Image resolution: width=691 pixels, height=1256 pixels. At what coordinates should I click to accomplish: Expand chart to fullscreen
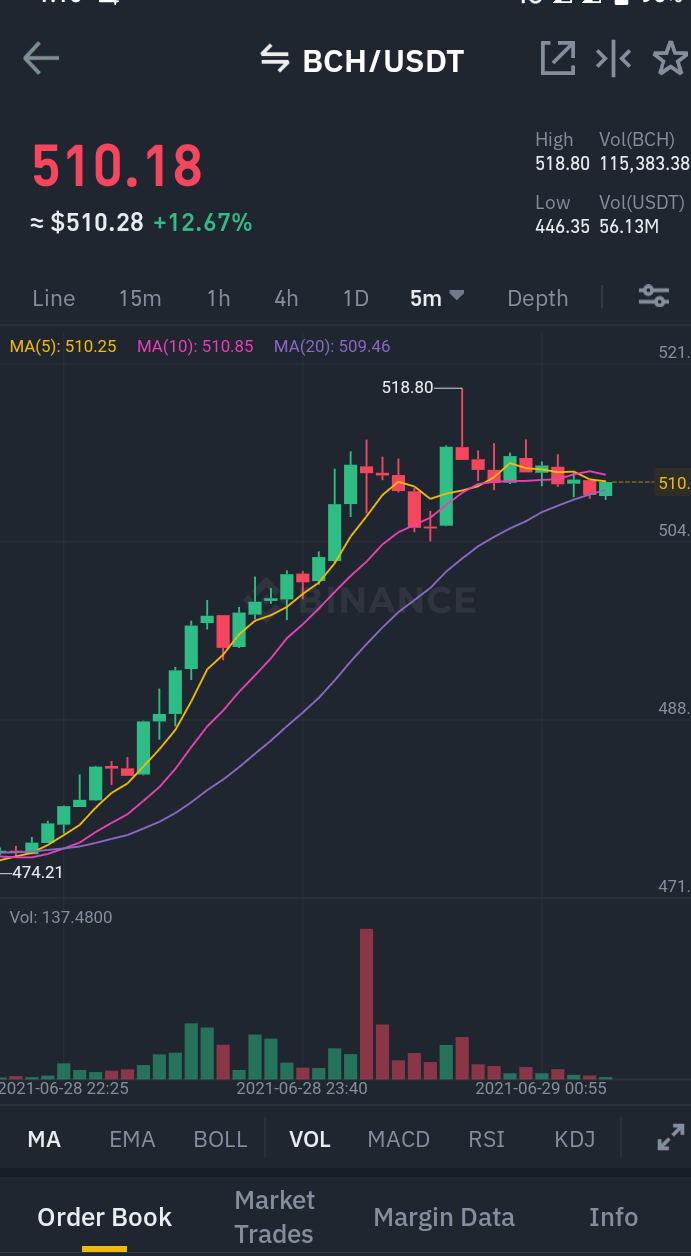point(670,1138)
